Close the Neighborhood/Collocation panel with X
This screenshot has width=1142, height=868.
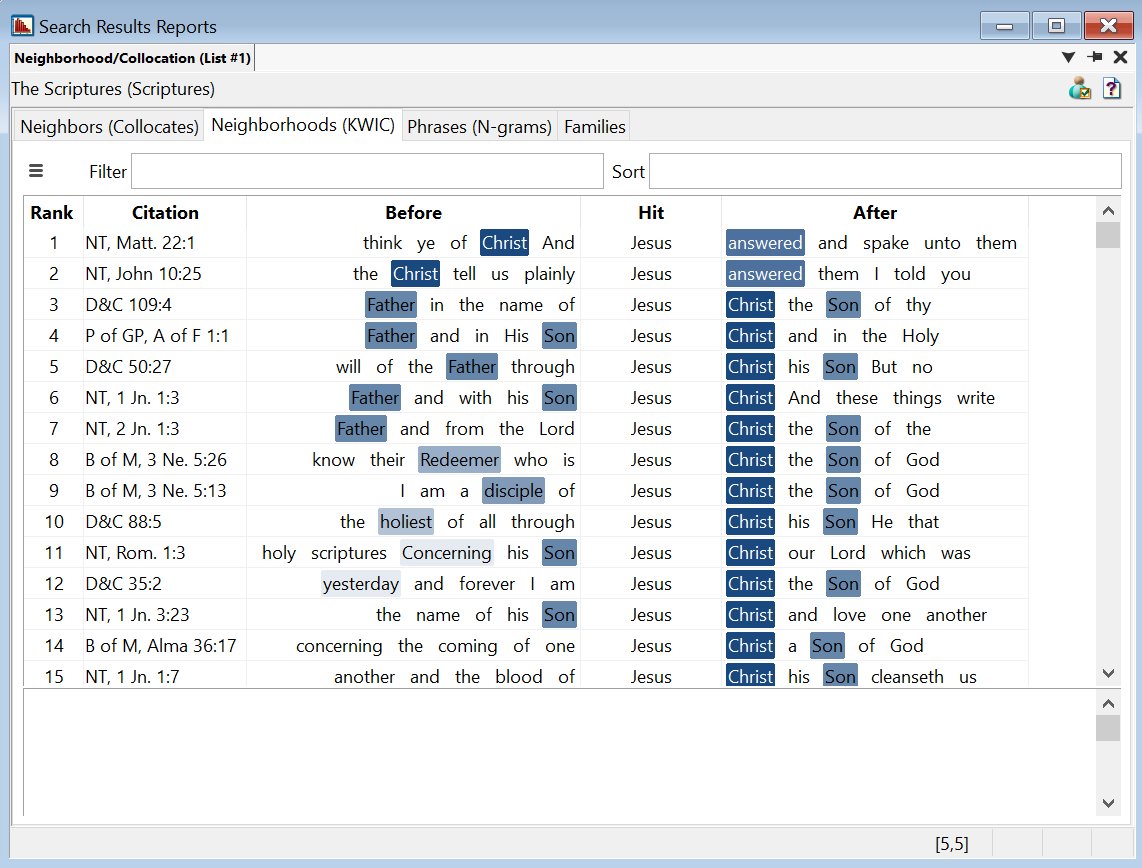pos(1121,58)
